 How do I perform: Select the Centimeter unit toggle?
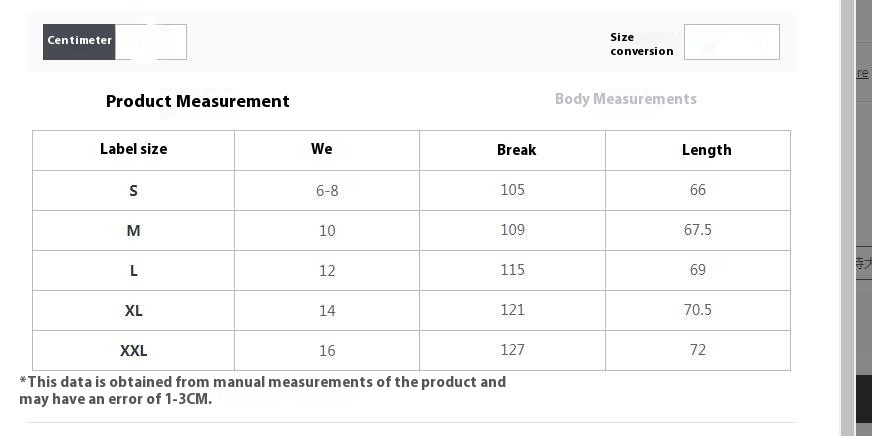point(79,42)
